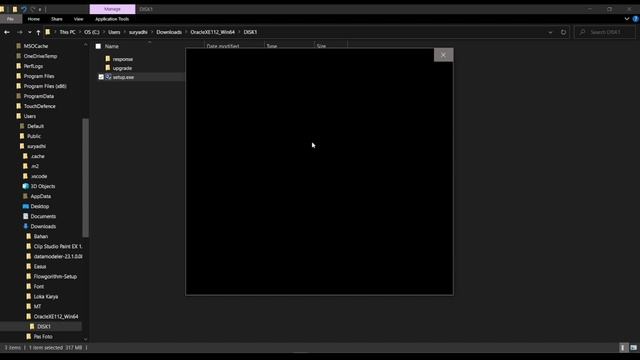Open the recent locations dropdown arrow
Image resolution: width=640 pixels, height=360 pixels.
[30, 32]
